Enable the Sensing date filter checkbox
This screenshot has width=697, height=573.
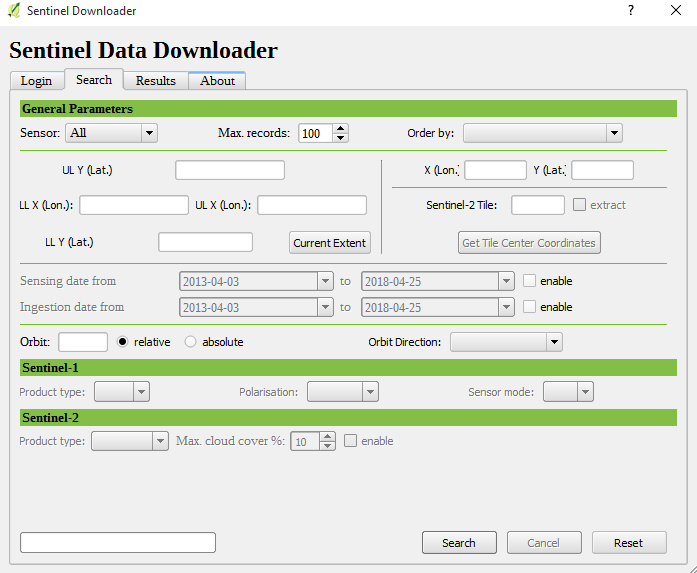coord(530,281)
